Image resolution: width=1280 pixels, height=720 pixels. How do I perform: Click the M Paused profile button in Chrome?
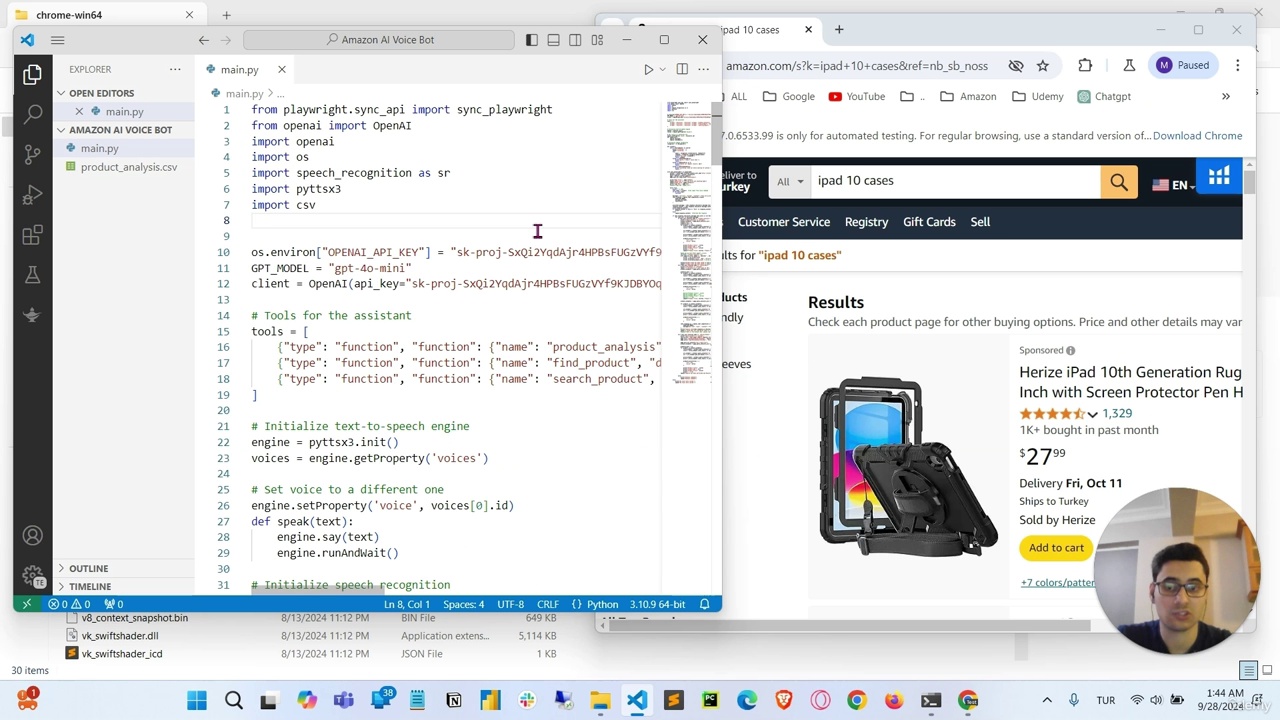tap(1183, 65)
